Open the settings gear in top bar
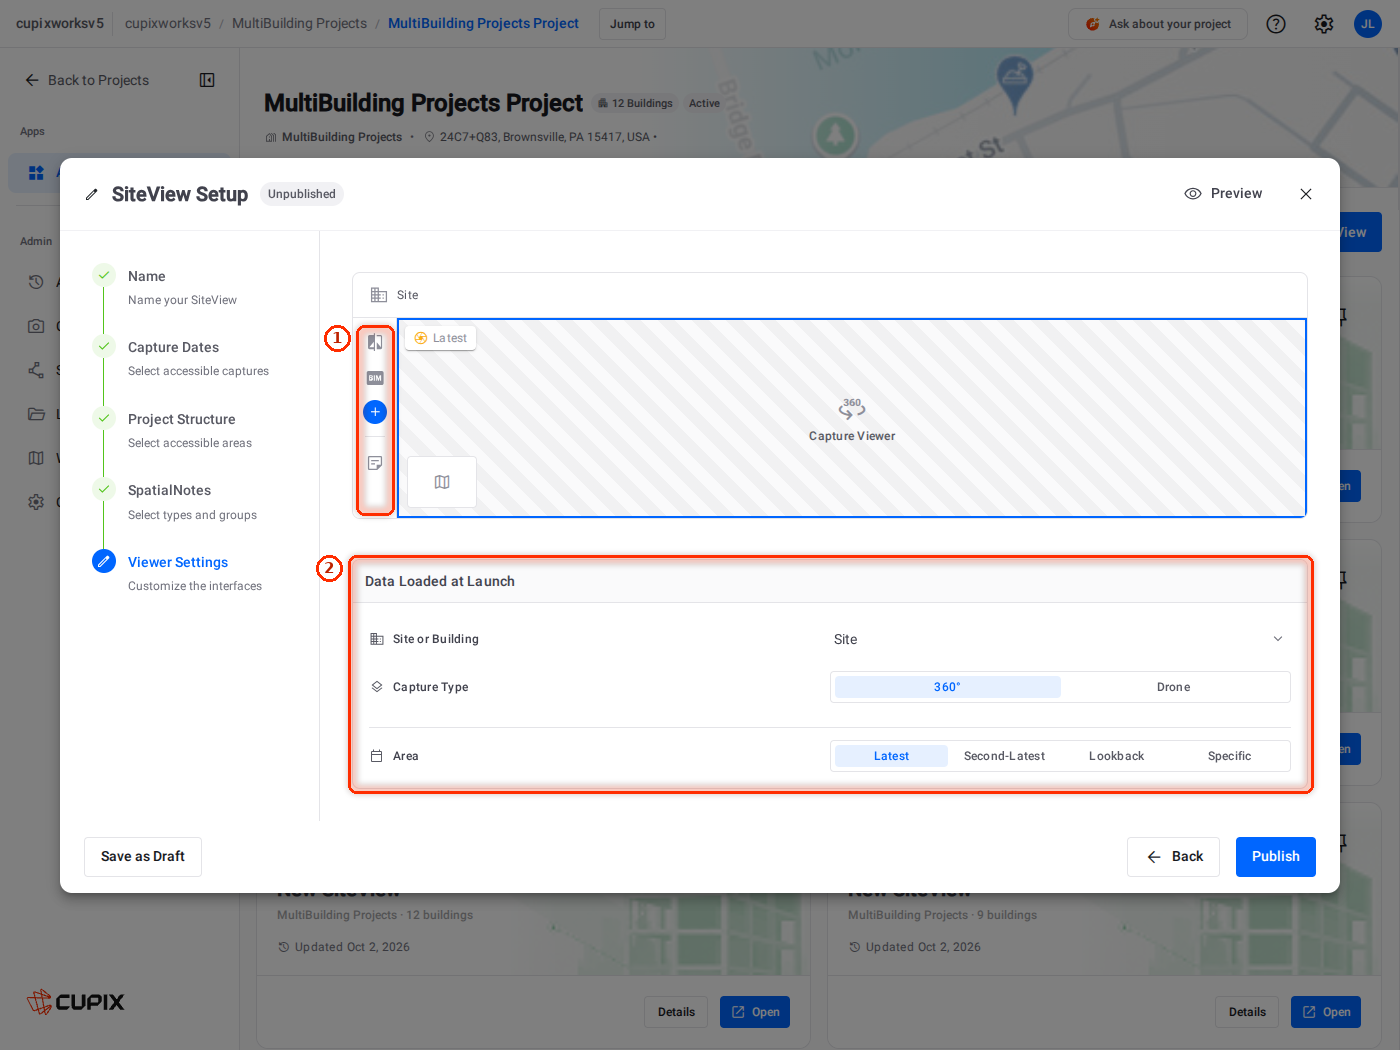The height and width of the screenshot is (1050, 1400). click(1324, 24)
